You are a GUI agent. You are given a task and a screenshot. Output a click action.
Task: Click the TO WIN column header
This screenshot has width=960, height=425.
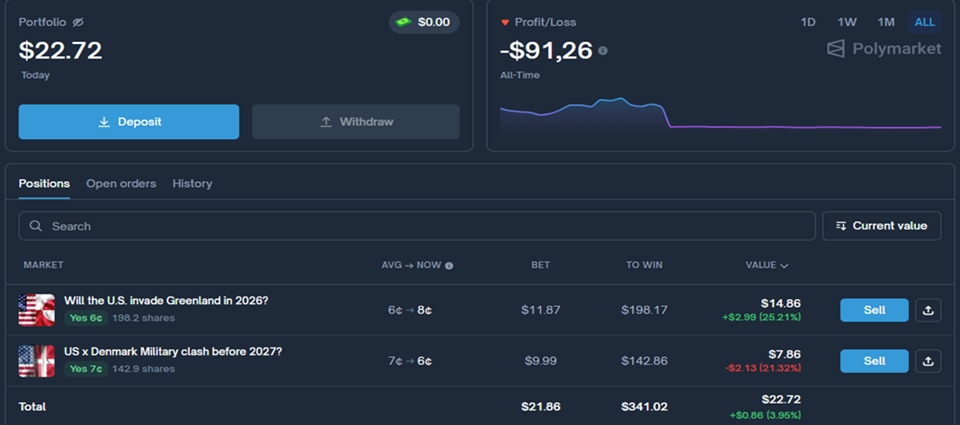[x=644, y=265]
